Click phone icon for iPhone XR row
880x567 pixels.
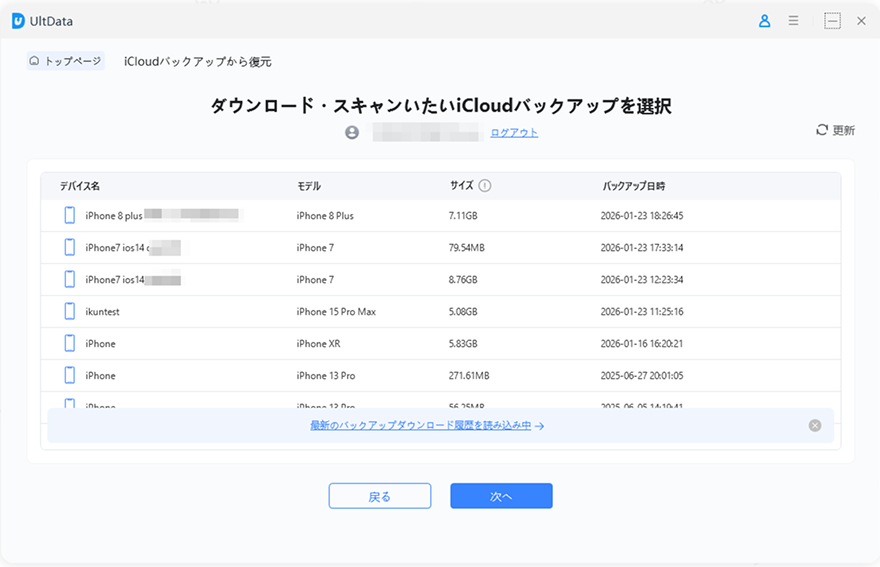[x=70, y=343]
